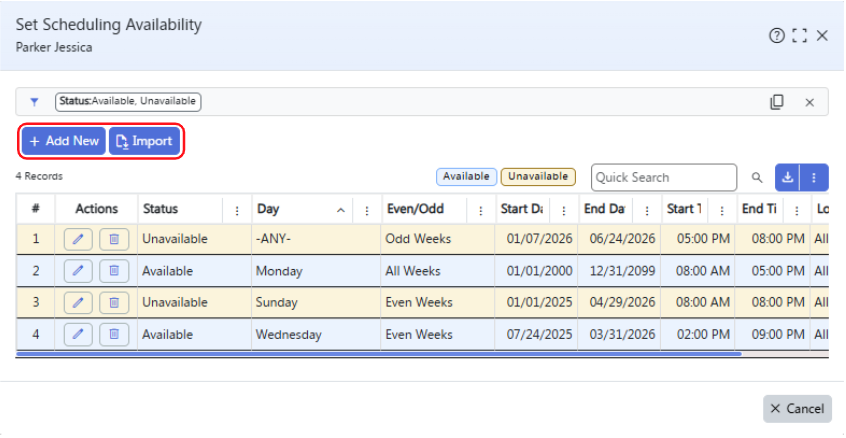The image size is (846, 438).
Task: Toggle the Unavailable status legend chip
Action: pyautogui.click(x=538, y=176)
